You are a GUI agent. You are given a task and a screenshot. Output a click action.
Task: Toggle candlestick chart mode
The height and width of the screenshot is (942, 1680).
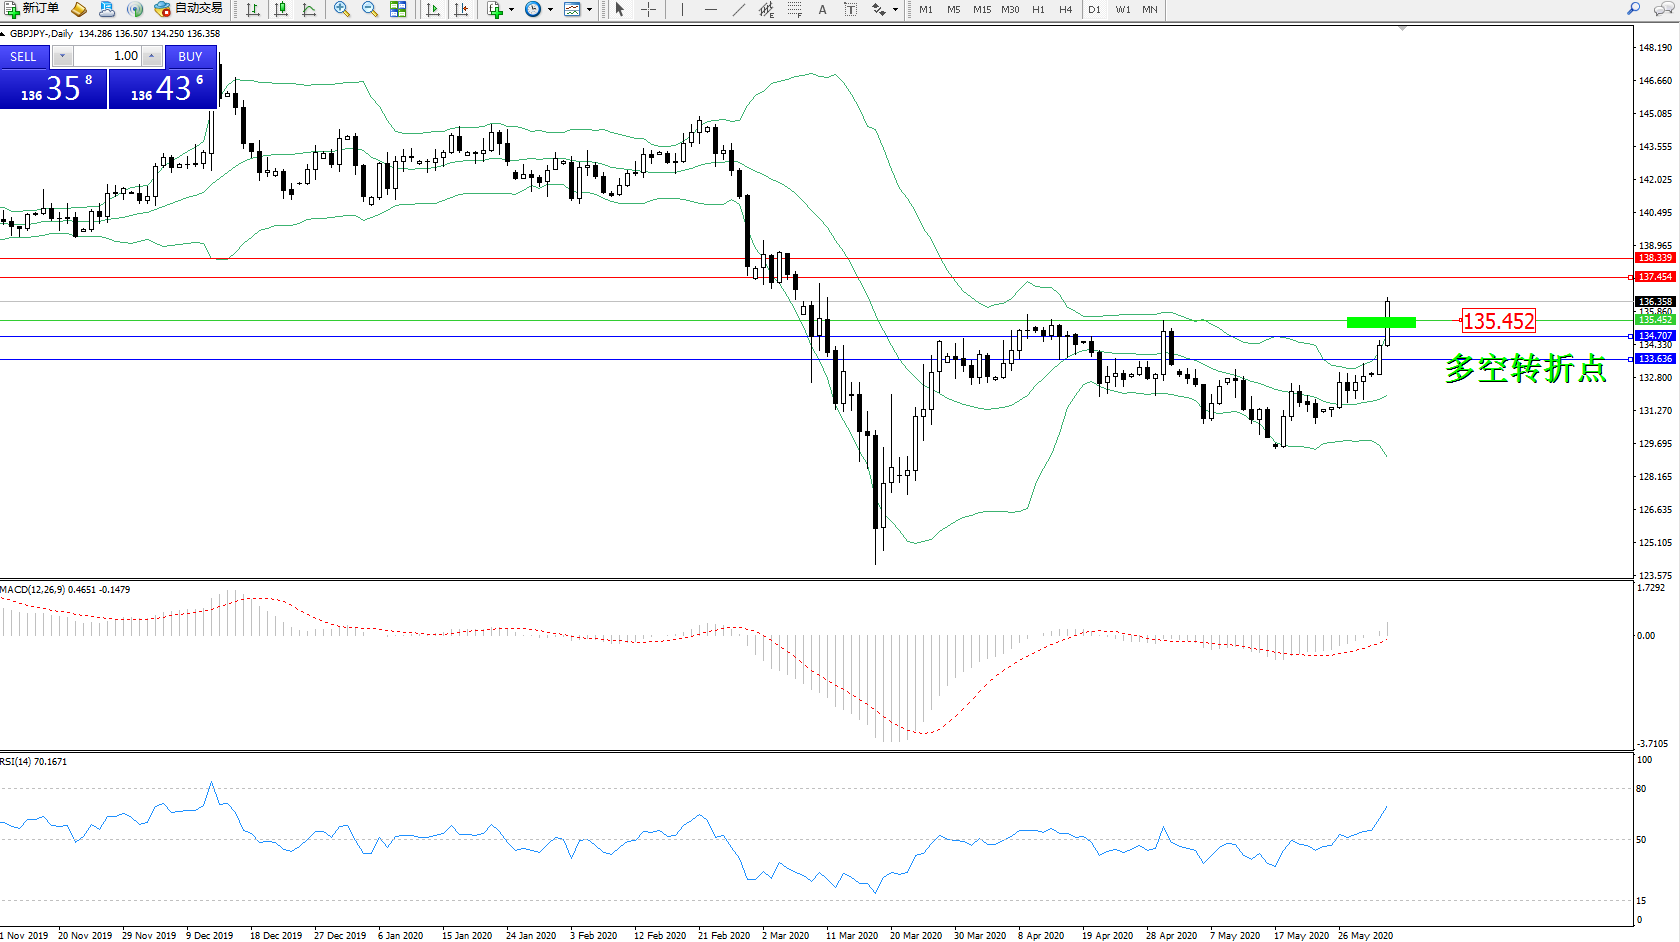pos(281,9)
